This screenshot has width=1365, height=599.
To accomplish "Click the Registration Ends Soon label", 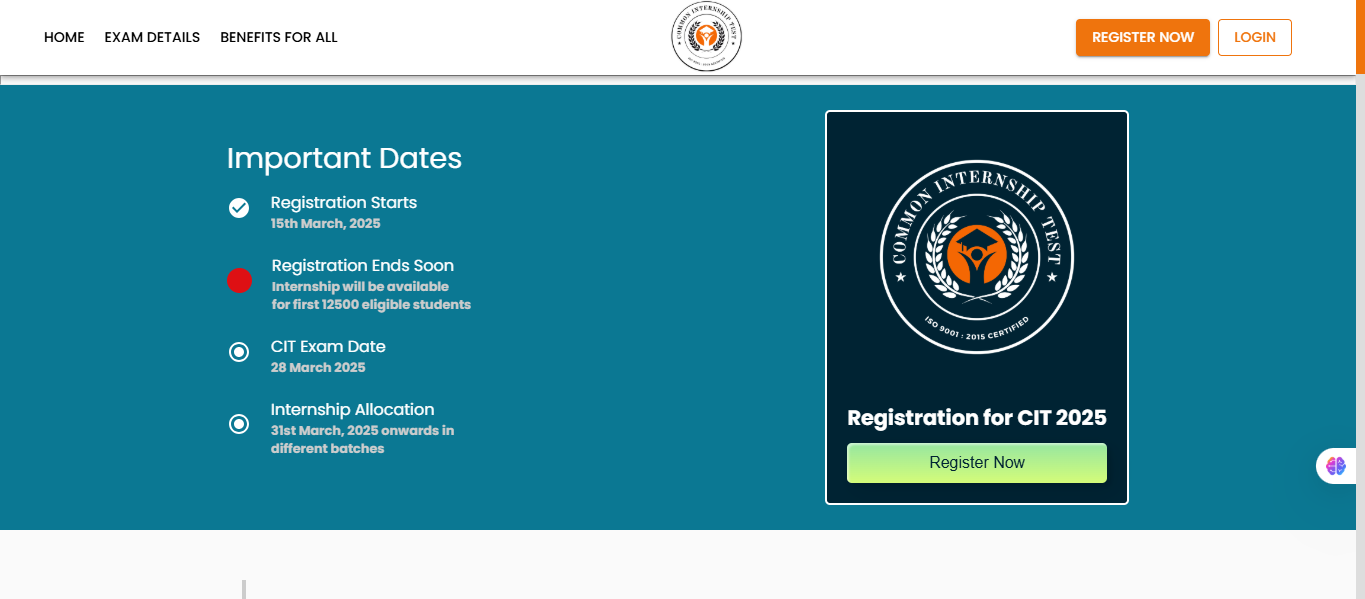I will [362, 265].
